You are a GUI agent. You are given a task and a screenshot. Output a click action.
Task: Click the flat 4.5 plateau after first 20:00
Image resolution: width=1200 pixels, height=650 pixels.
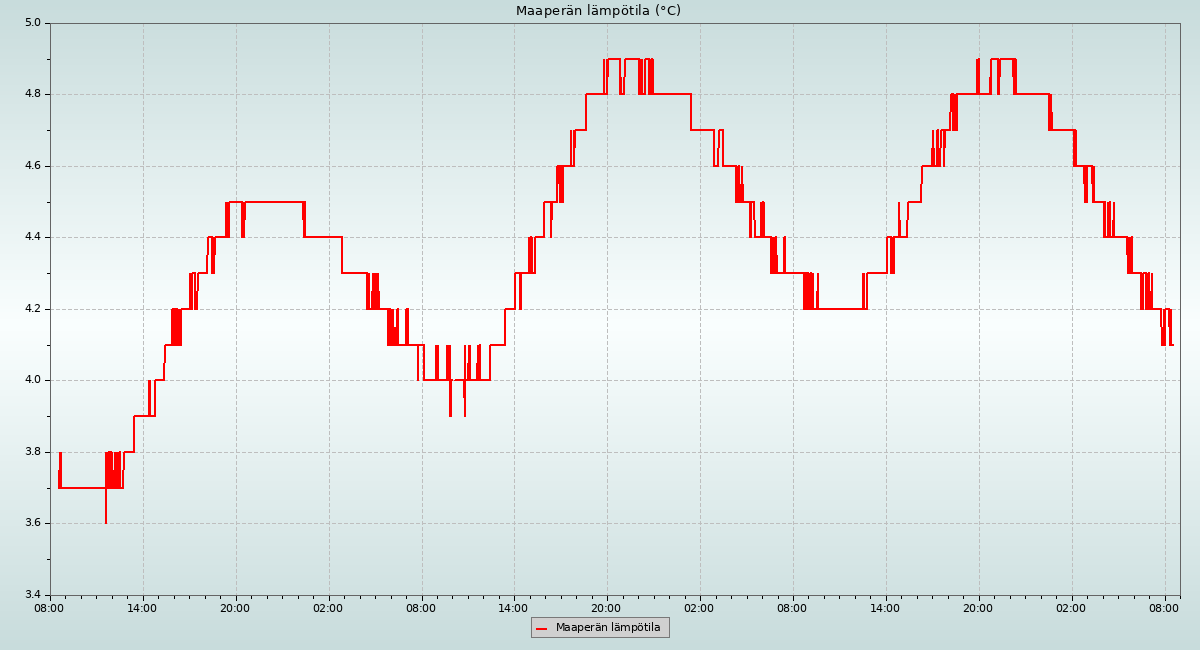pos(275,202)
